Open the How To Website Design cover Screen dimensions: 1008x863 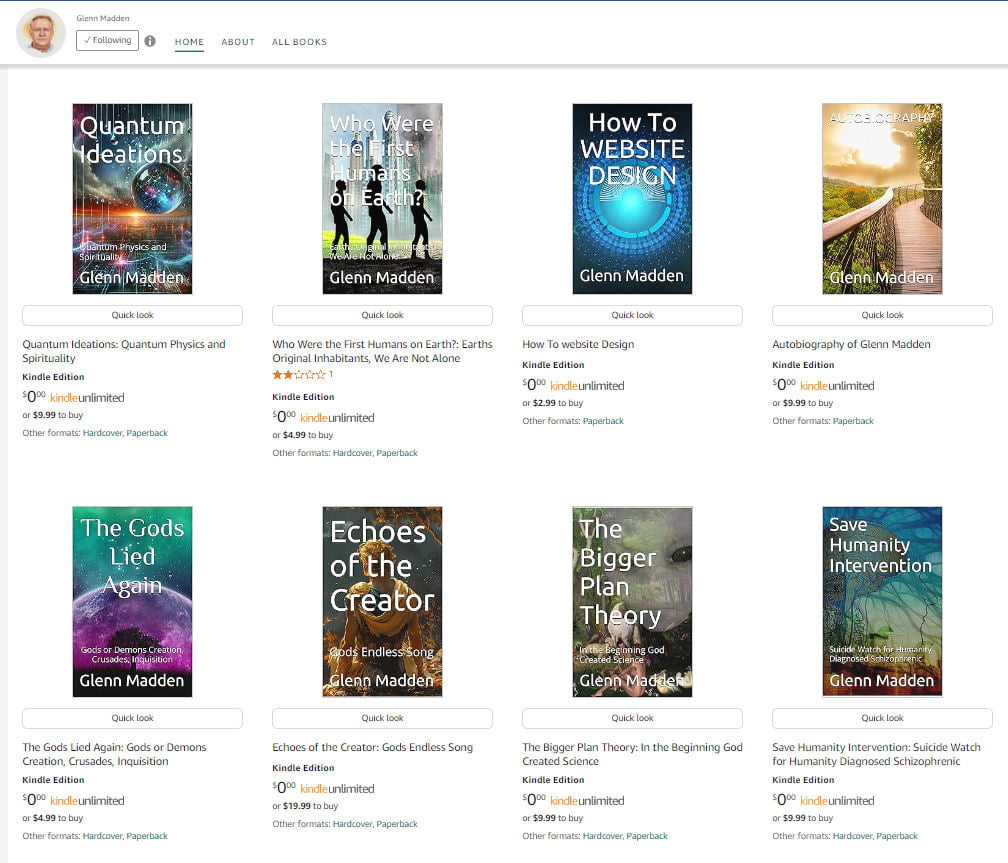point(631,198)
